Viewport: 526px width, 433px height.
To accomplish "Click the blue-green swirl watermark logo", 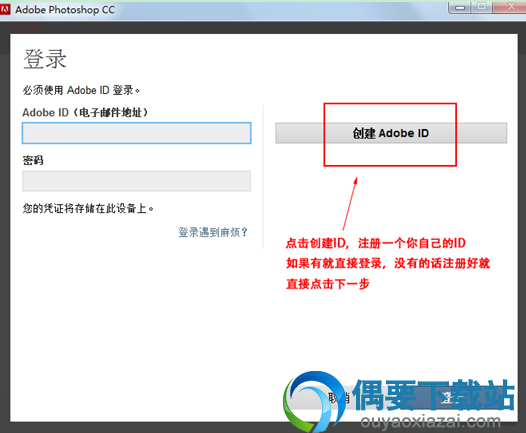I will pyautogui.click(x=314, y=401).
